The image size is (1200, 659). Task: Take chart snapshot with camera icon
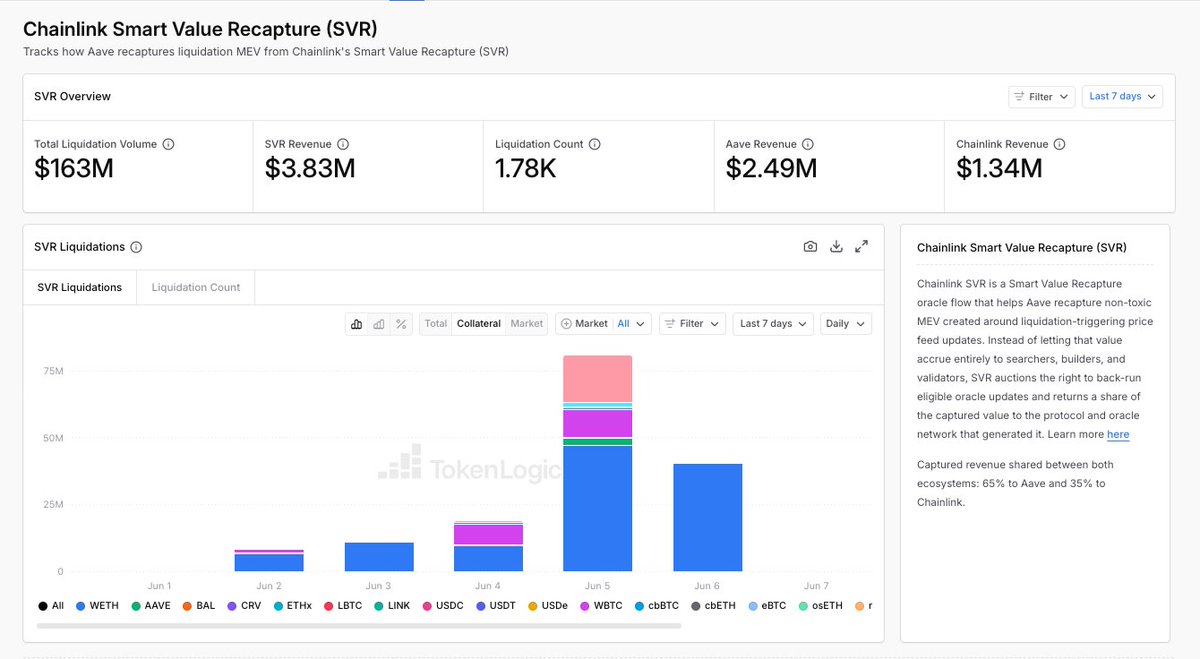[x=811, y=247]
